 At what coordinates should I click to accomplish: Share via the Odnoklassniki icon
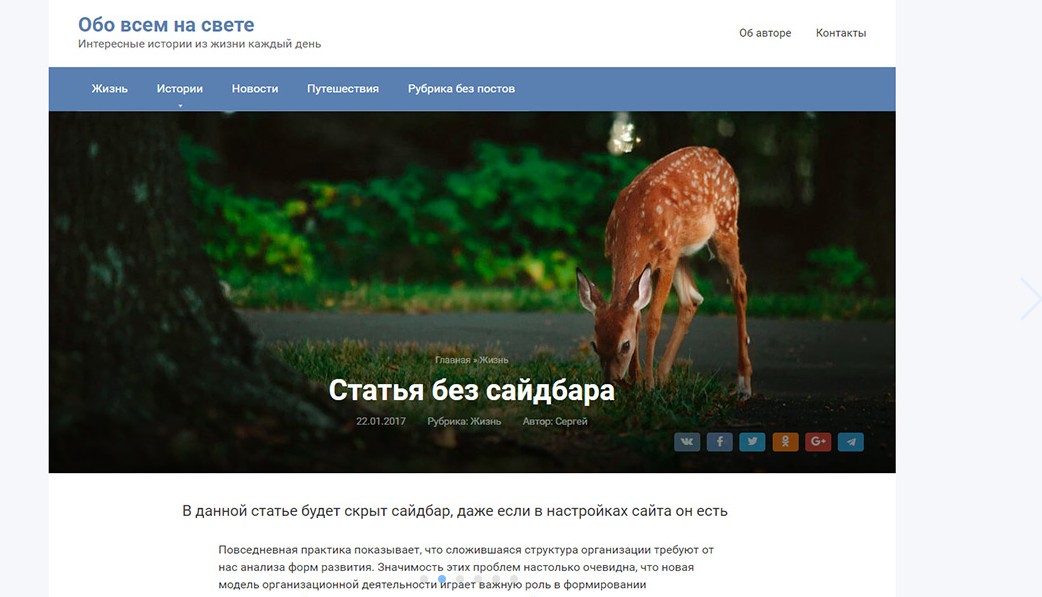click(x=785, y=441)
